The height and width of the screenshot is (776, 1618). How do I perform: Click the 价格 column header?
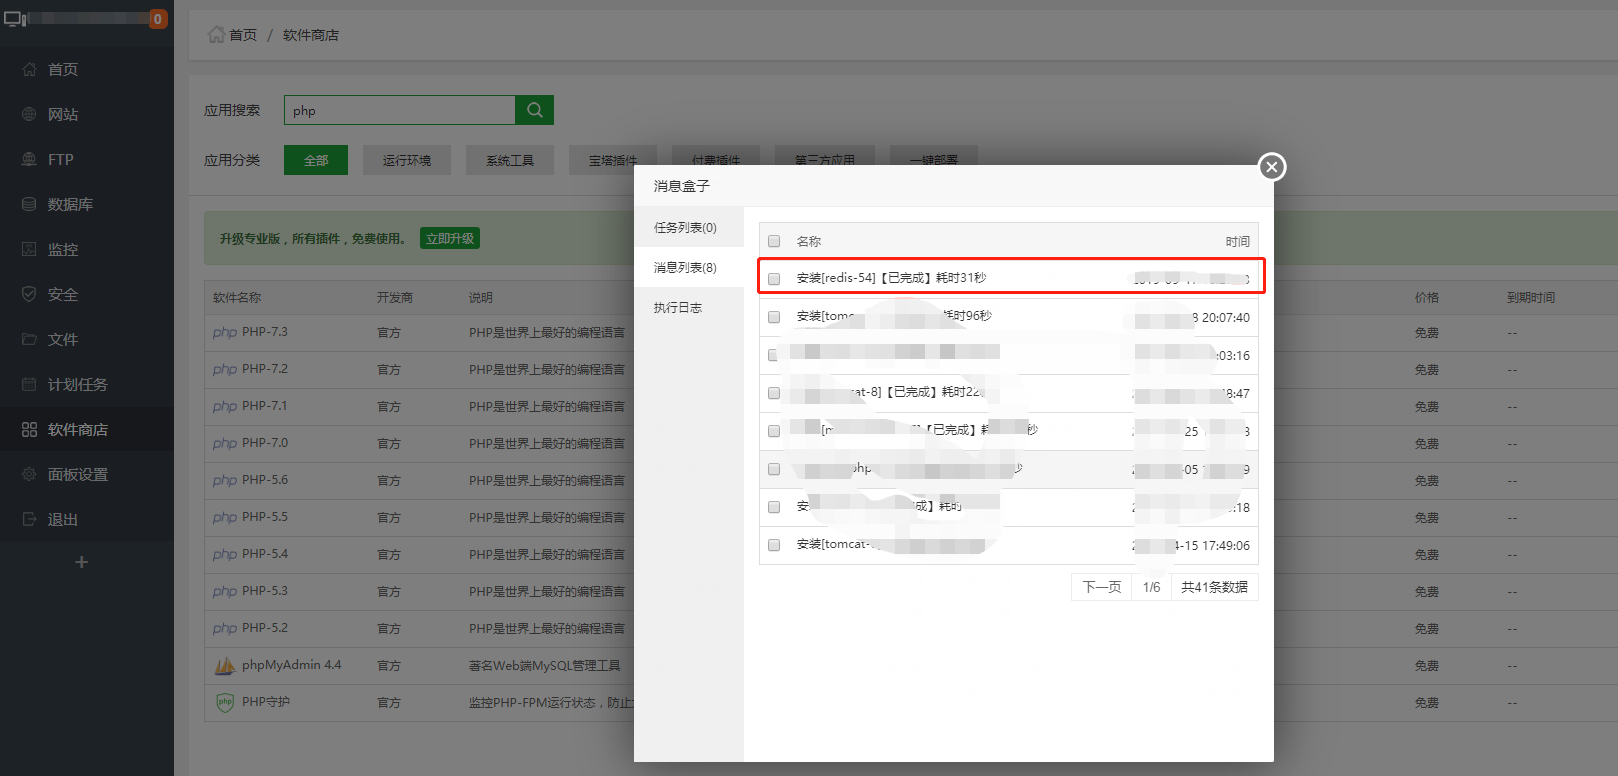click(x=1427, y=297)
